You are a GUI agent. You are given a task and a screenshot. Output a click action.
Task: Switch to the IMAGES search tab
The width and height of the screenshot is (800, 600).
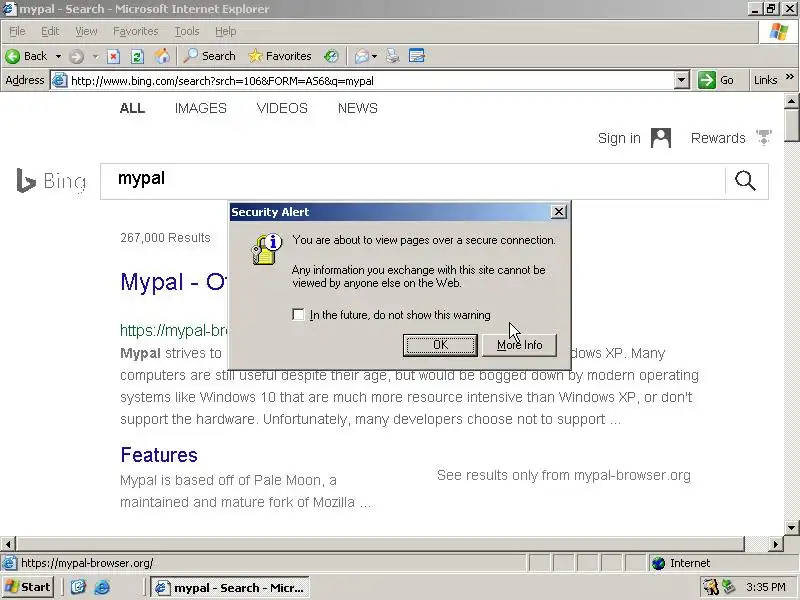pyautogui.click(x=201, y=108)
